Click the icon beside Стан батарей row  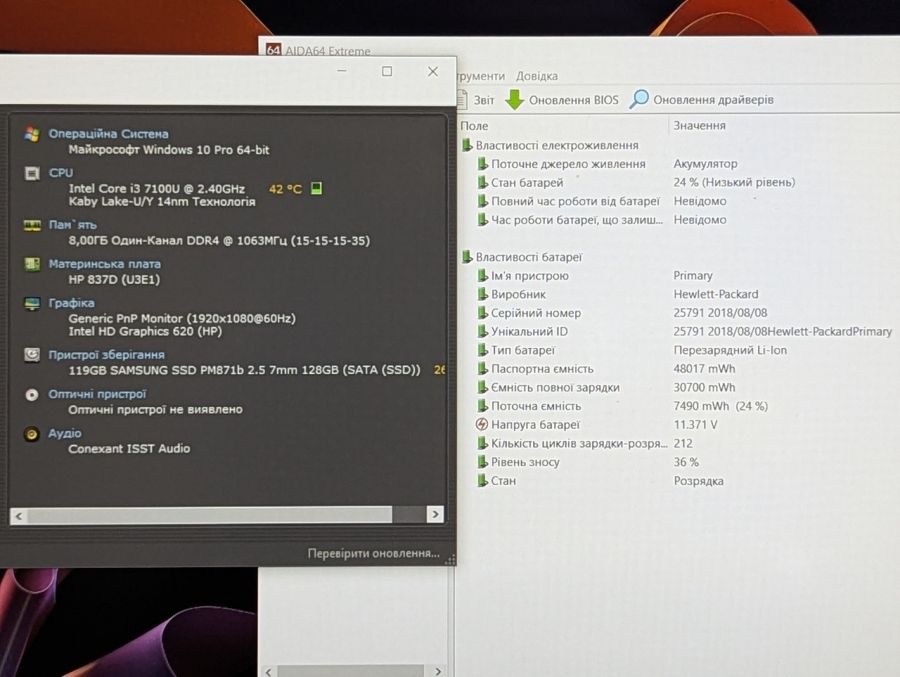coord(483,183)
